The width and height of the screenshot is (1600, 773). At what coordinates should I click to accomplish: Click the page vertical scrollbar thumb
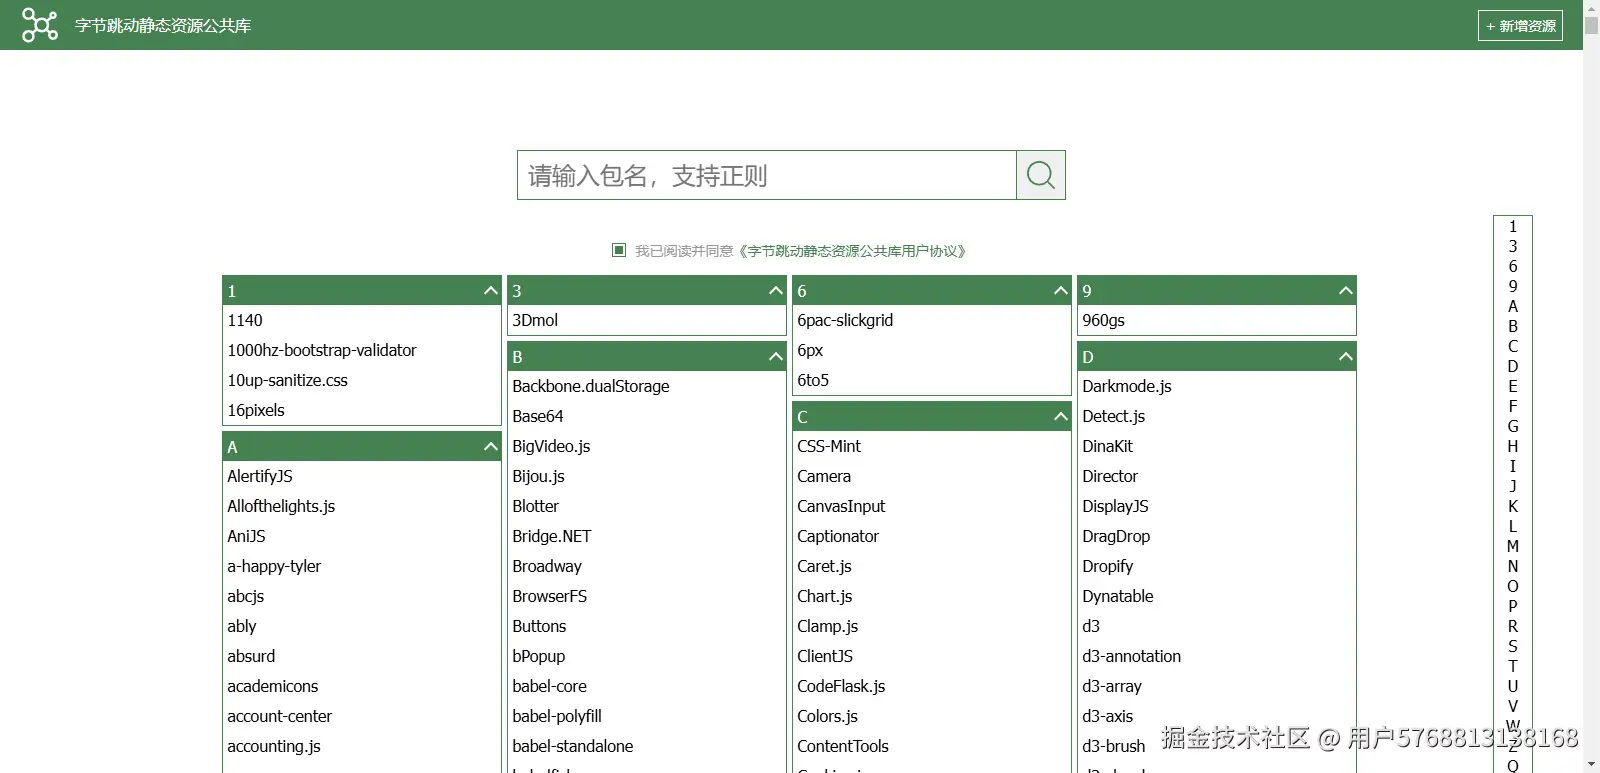tap(1591, 25)
